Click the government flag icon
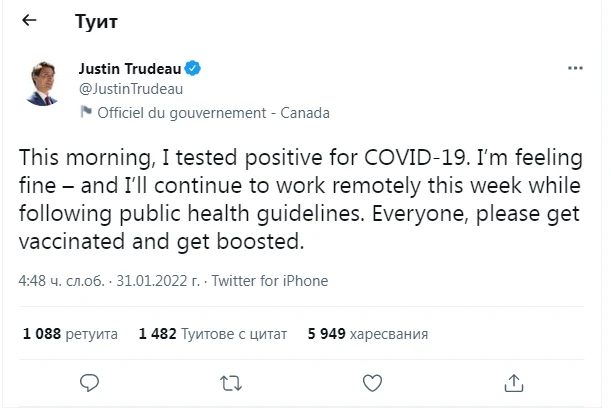 85,113
